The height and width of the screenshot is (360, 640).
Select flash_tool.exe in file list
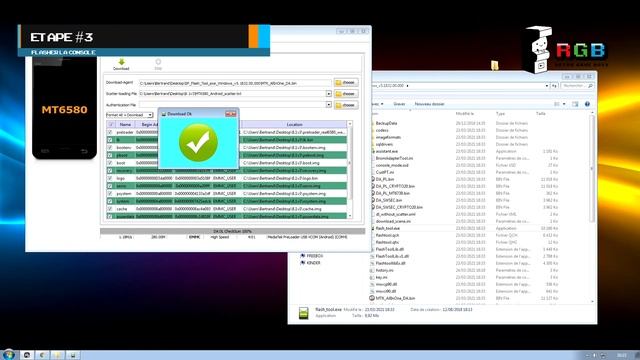coord(387,228)
